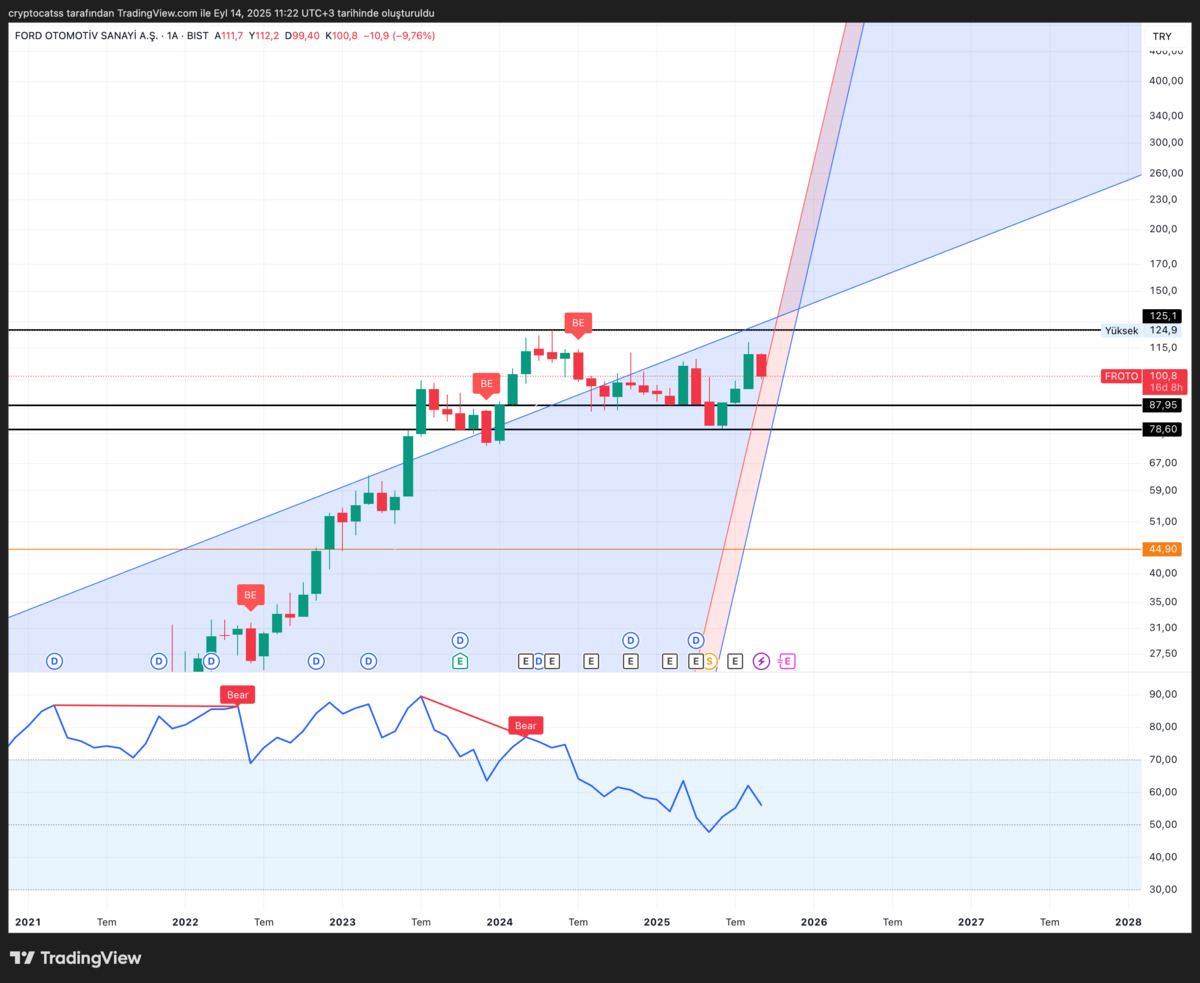
Task: Click the 2023 label on time axis
Action: tap(342, 922)
